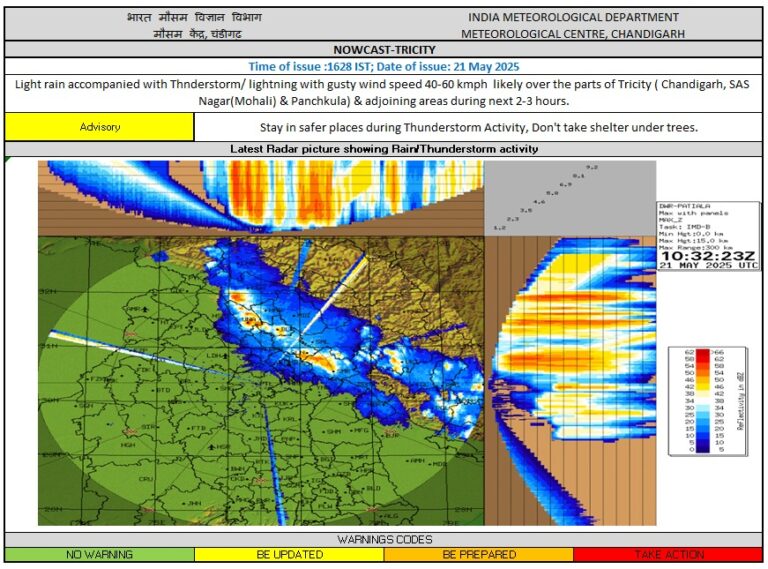
Task: Click the Task: IMD-B info line
Action: 684,227
